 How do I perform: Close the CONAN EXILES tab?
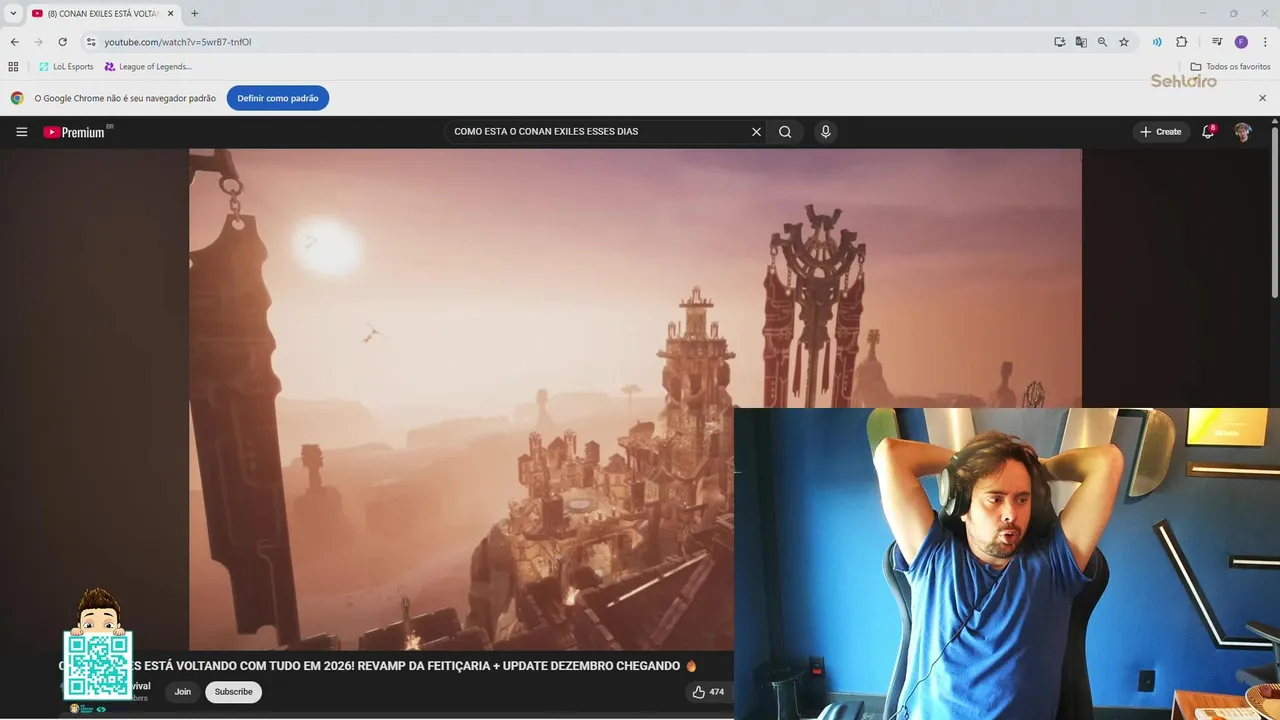[170, 13]
